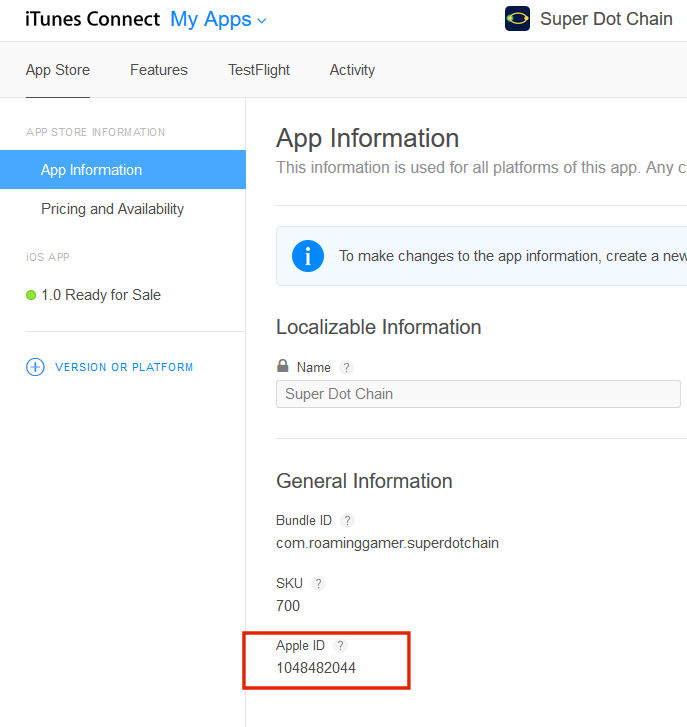Open Pricing and Availability
Viewport: 687px width, 727px height.
pyautogui.click(x=112, y=209)
